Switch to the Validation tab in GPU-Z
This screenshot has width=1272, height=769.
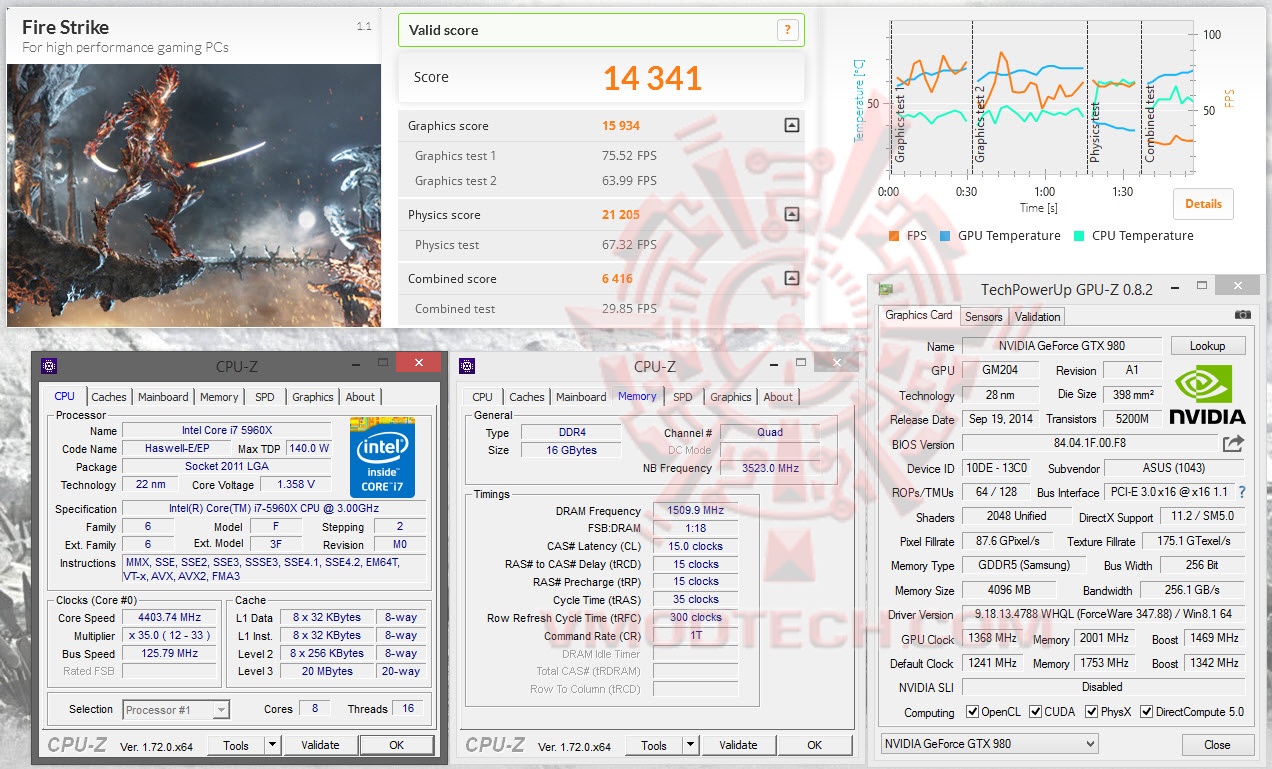1037,317
